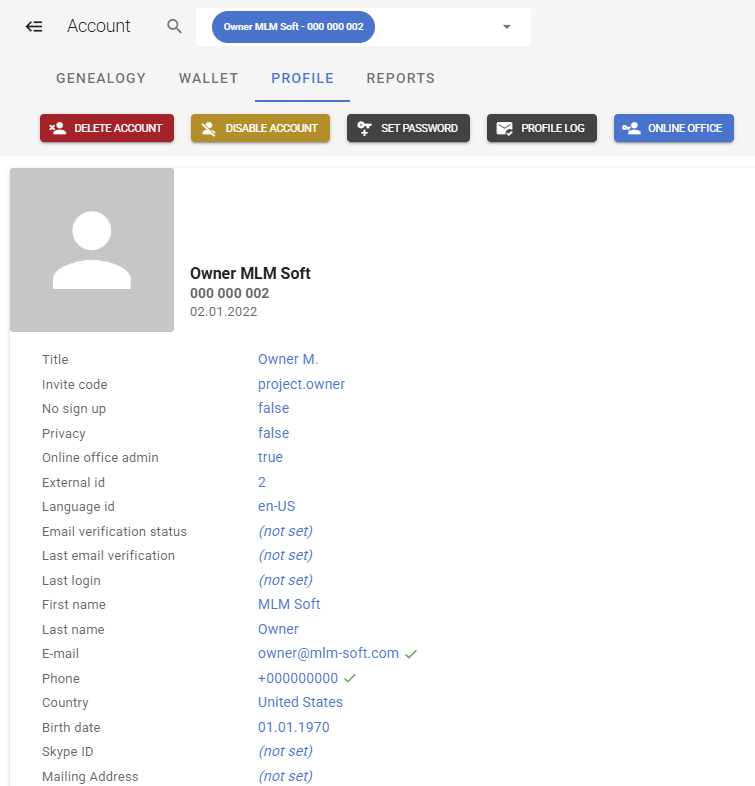Screen dimensions: 755x786
Task: Click the profile avatar placeholder image
Action: [92, 250]
